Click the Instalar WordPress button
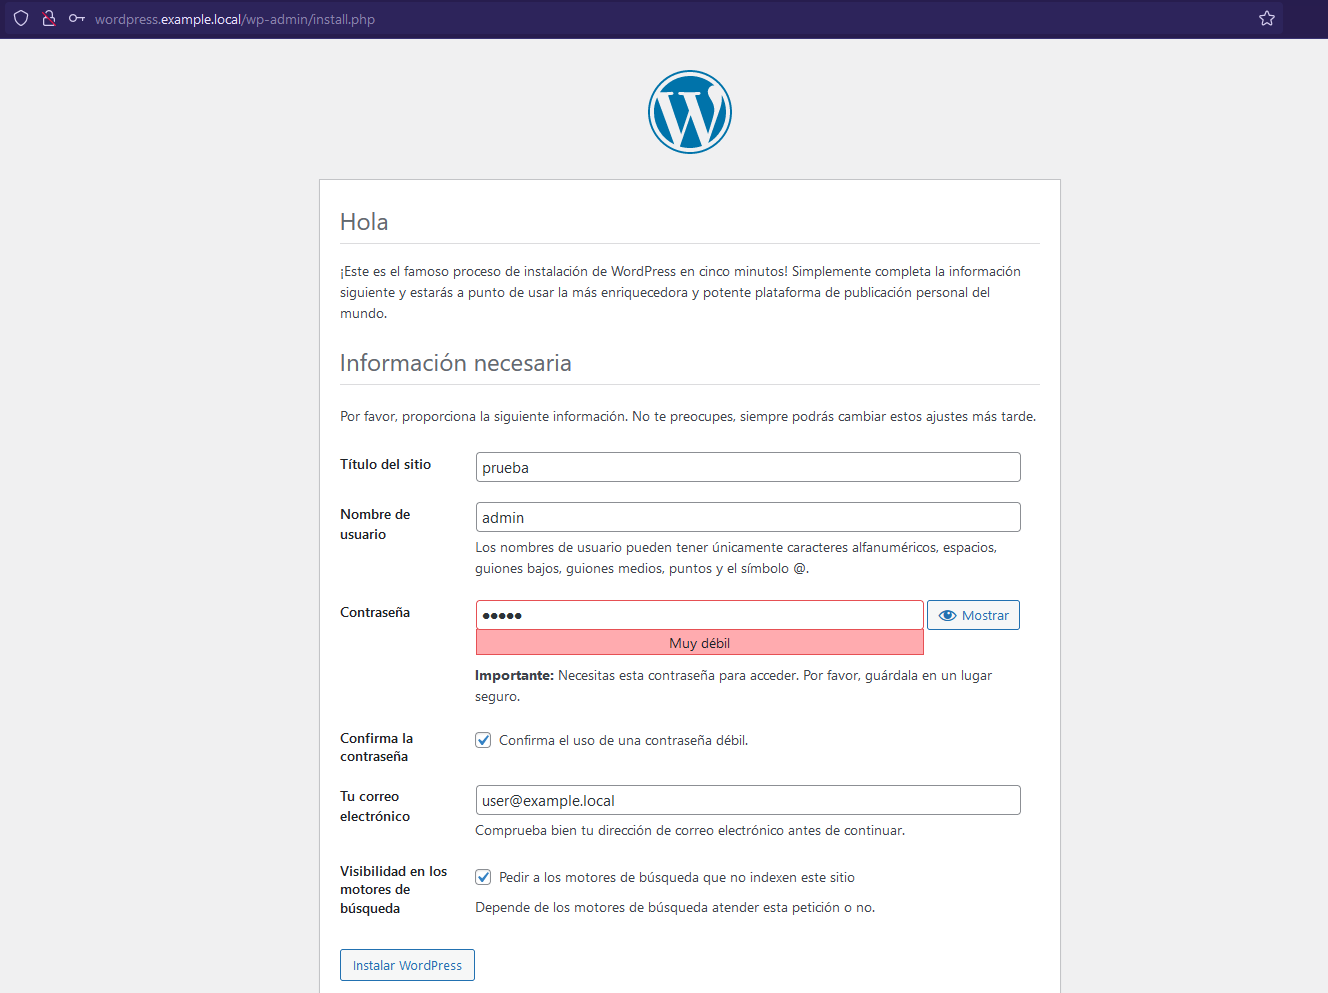This screenshot has width=1328, height=993. point(407,965)
